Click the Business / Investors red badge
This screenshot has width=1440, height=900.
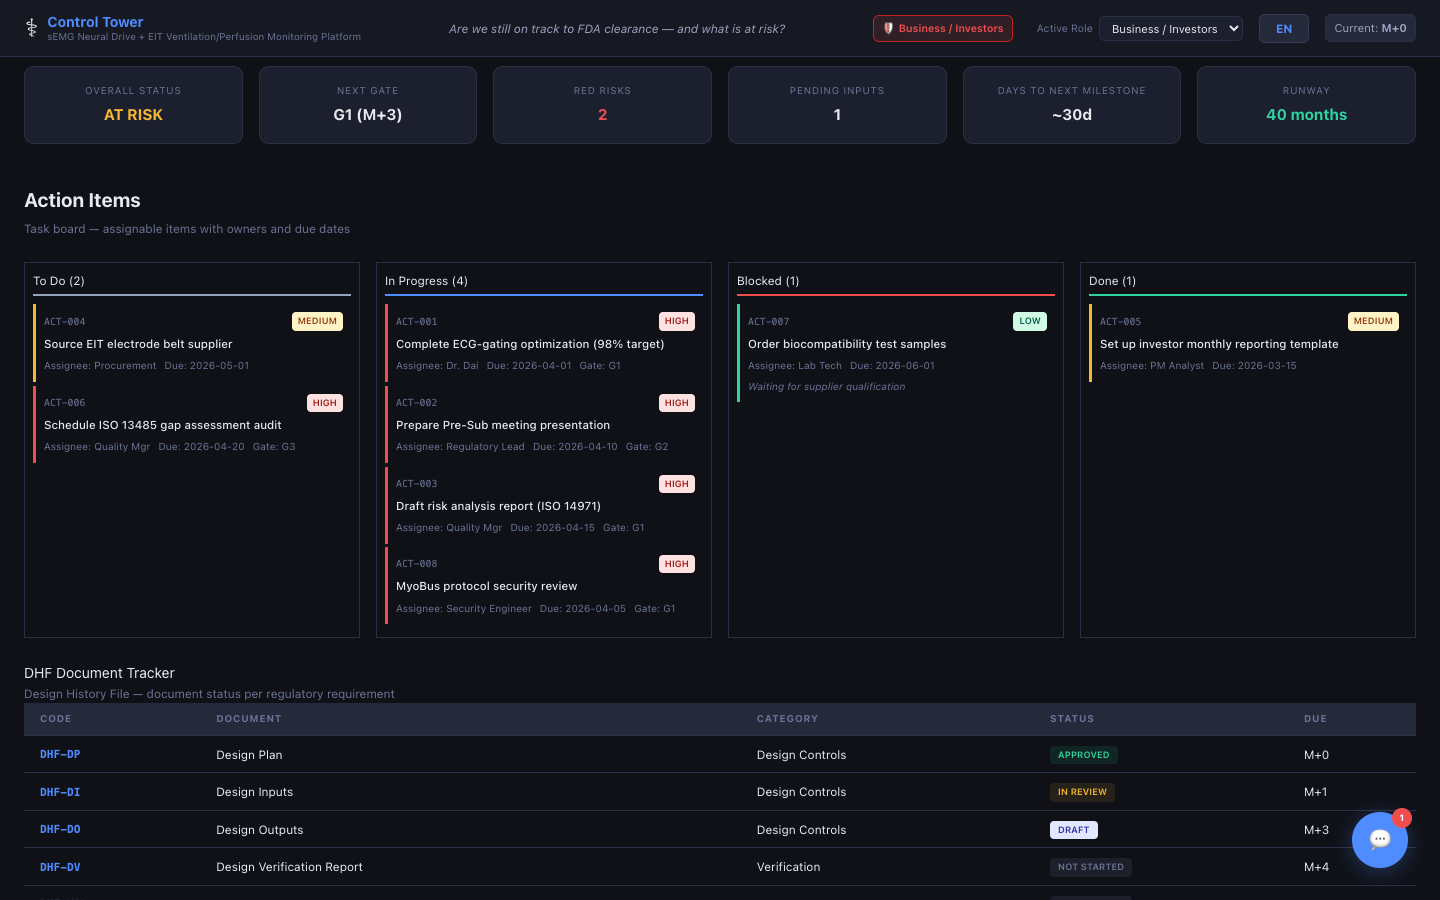pos(942,29)
